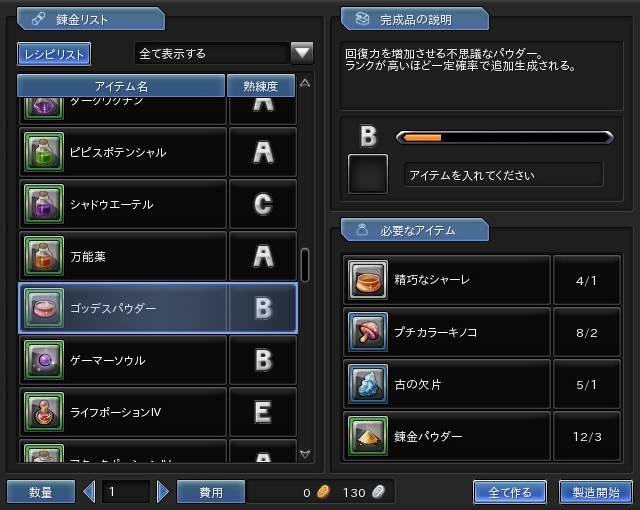Click the dropdown arrow next to 全て表示する

[x=302, y=53]
